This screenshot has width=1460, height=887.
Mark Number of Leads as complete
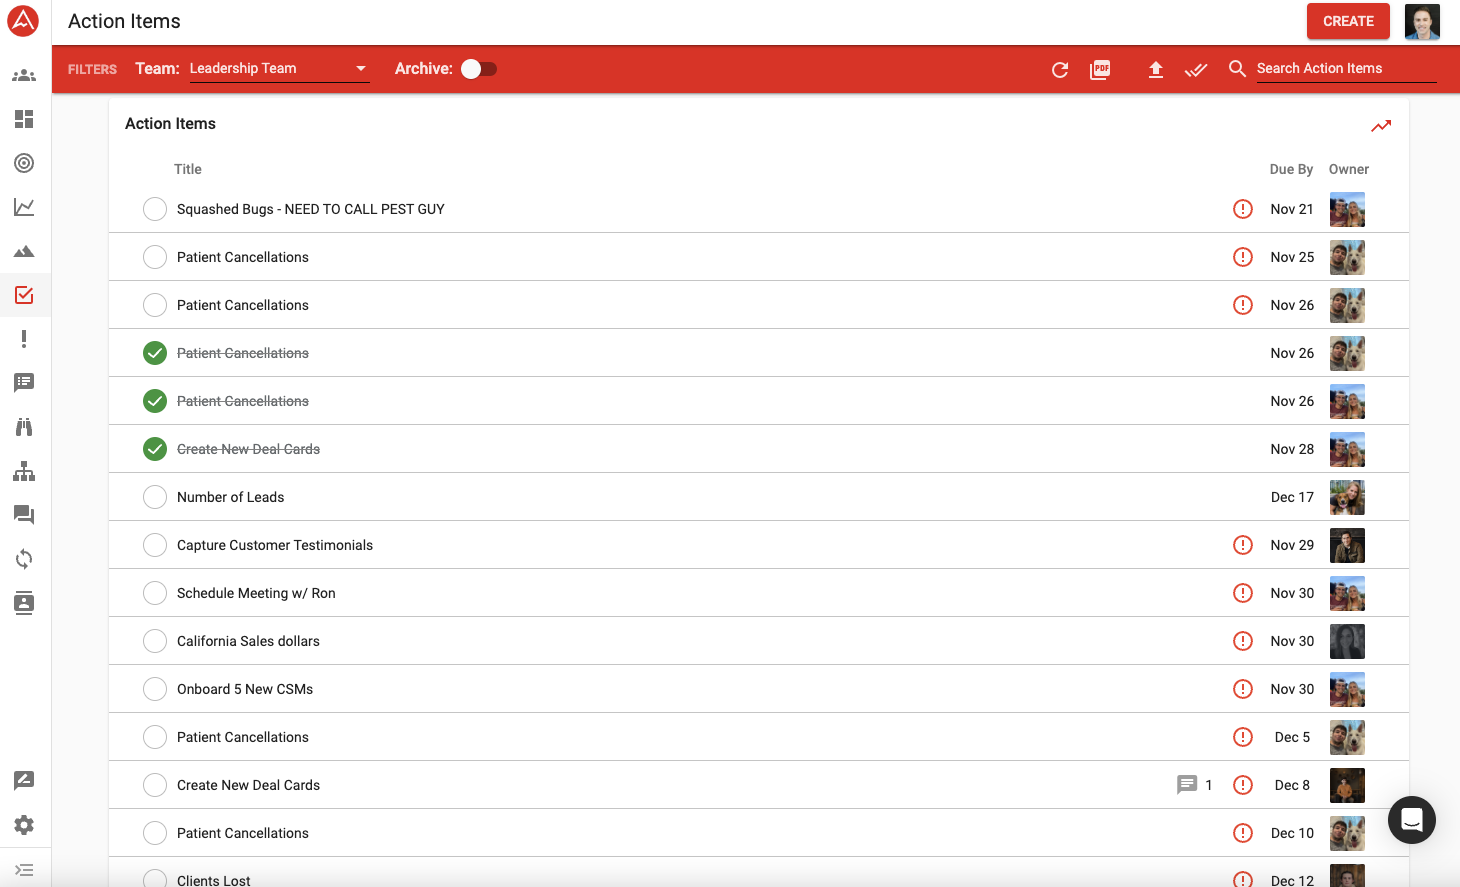click(x=155, y=497)
